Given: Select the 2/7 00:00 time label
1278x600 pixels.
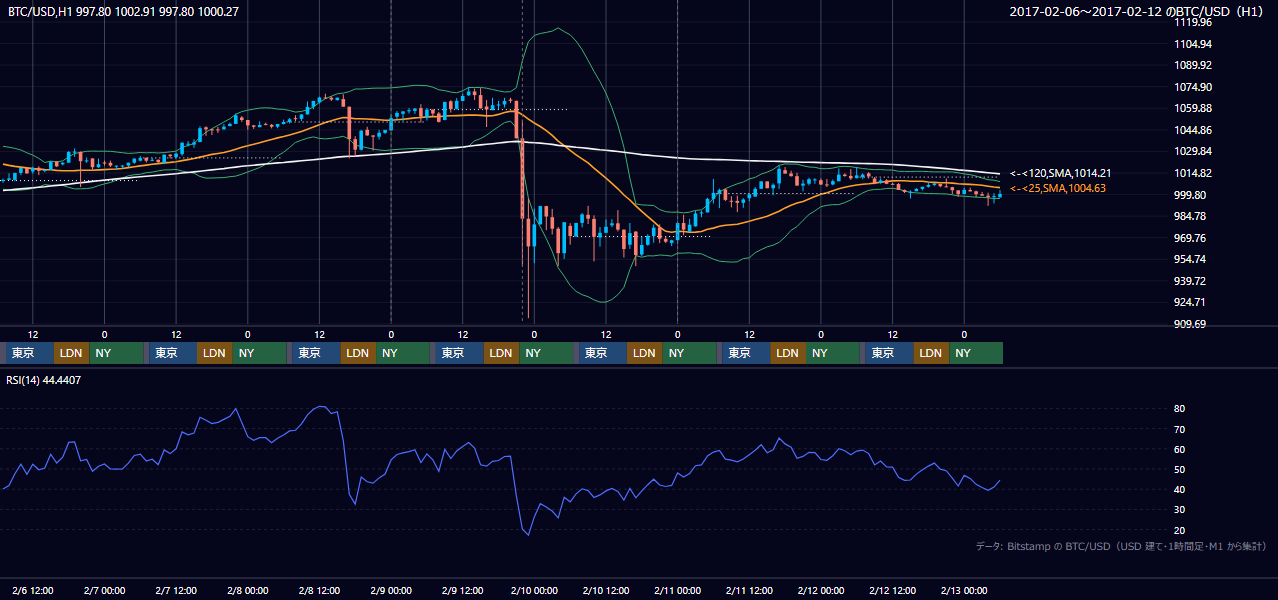Looking at the screenshot, I should pos(104,590).
